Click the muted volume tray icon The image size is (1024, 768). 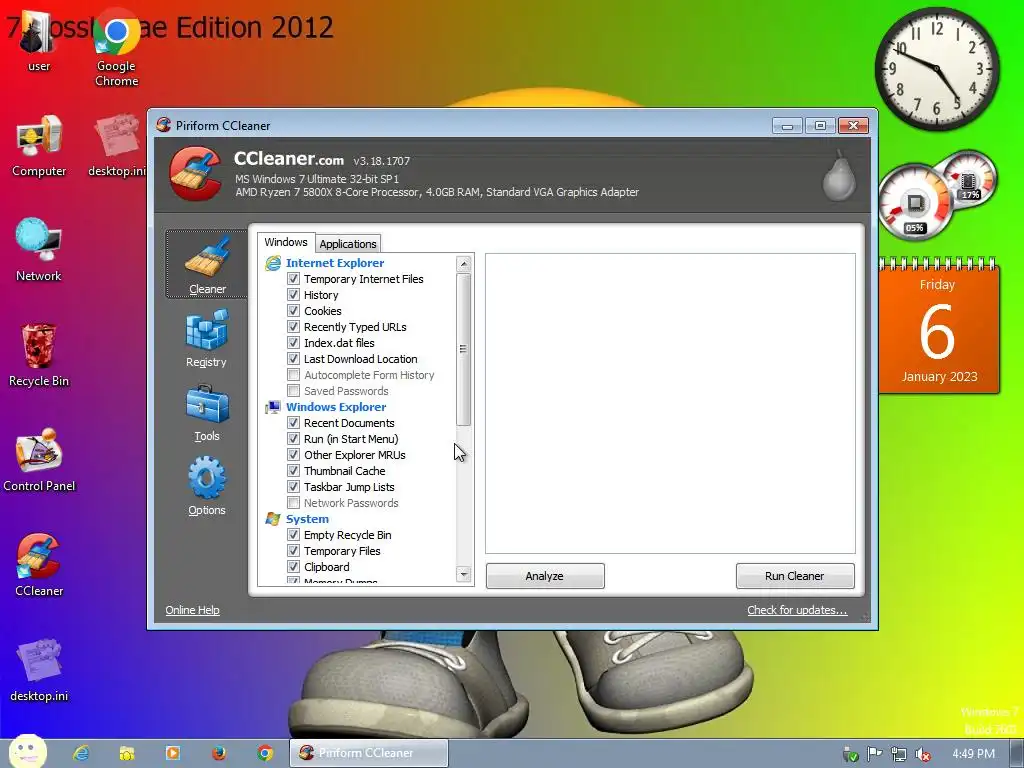coord(923,754)
